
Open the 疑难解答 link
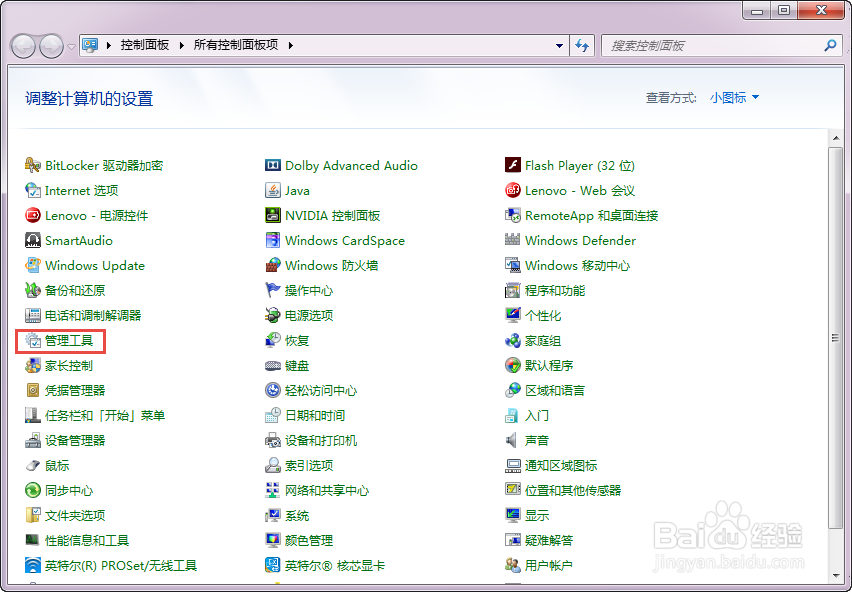tap(549, 540)
